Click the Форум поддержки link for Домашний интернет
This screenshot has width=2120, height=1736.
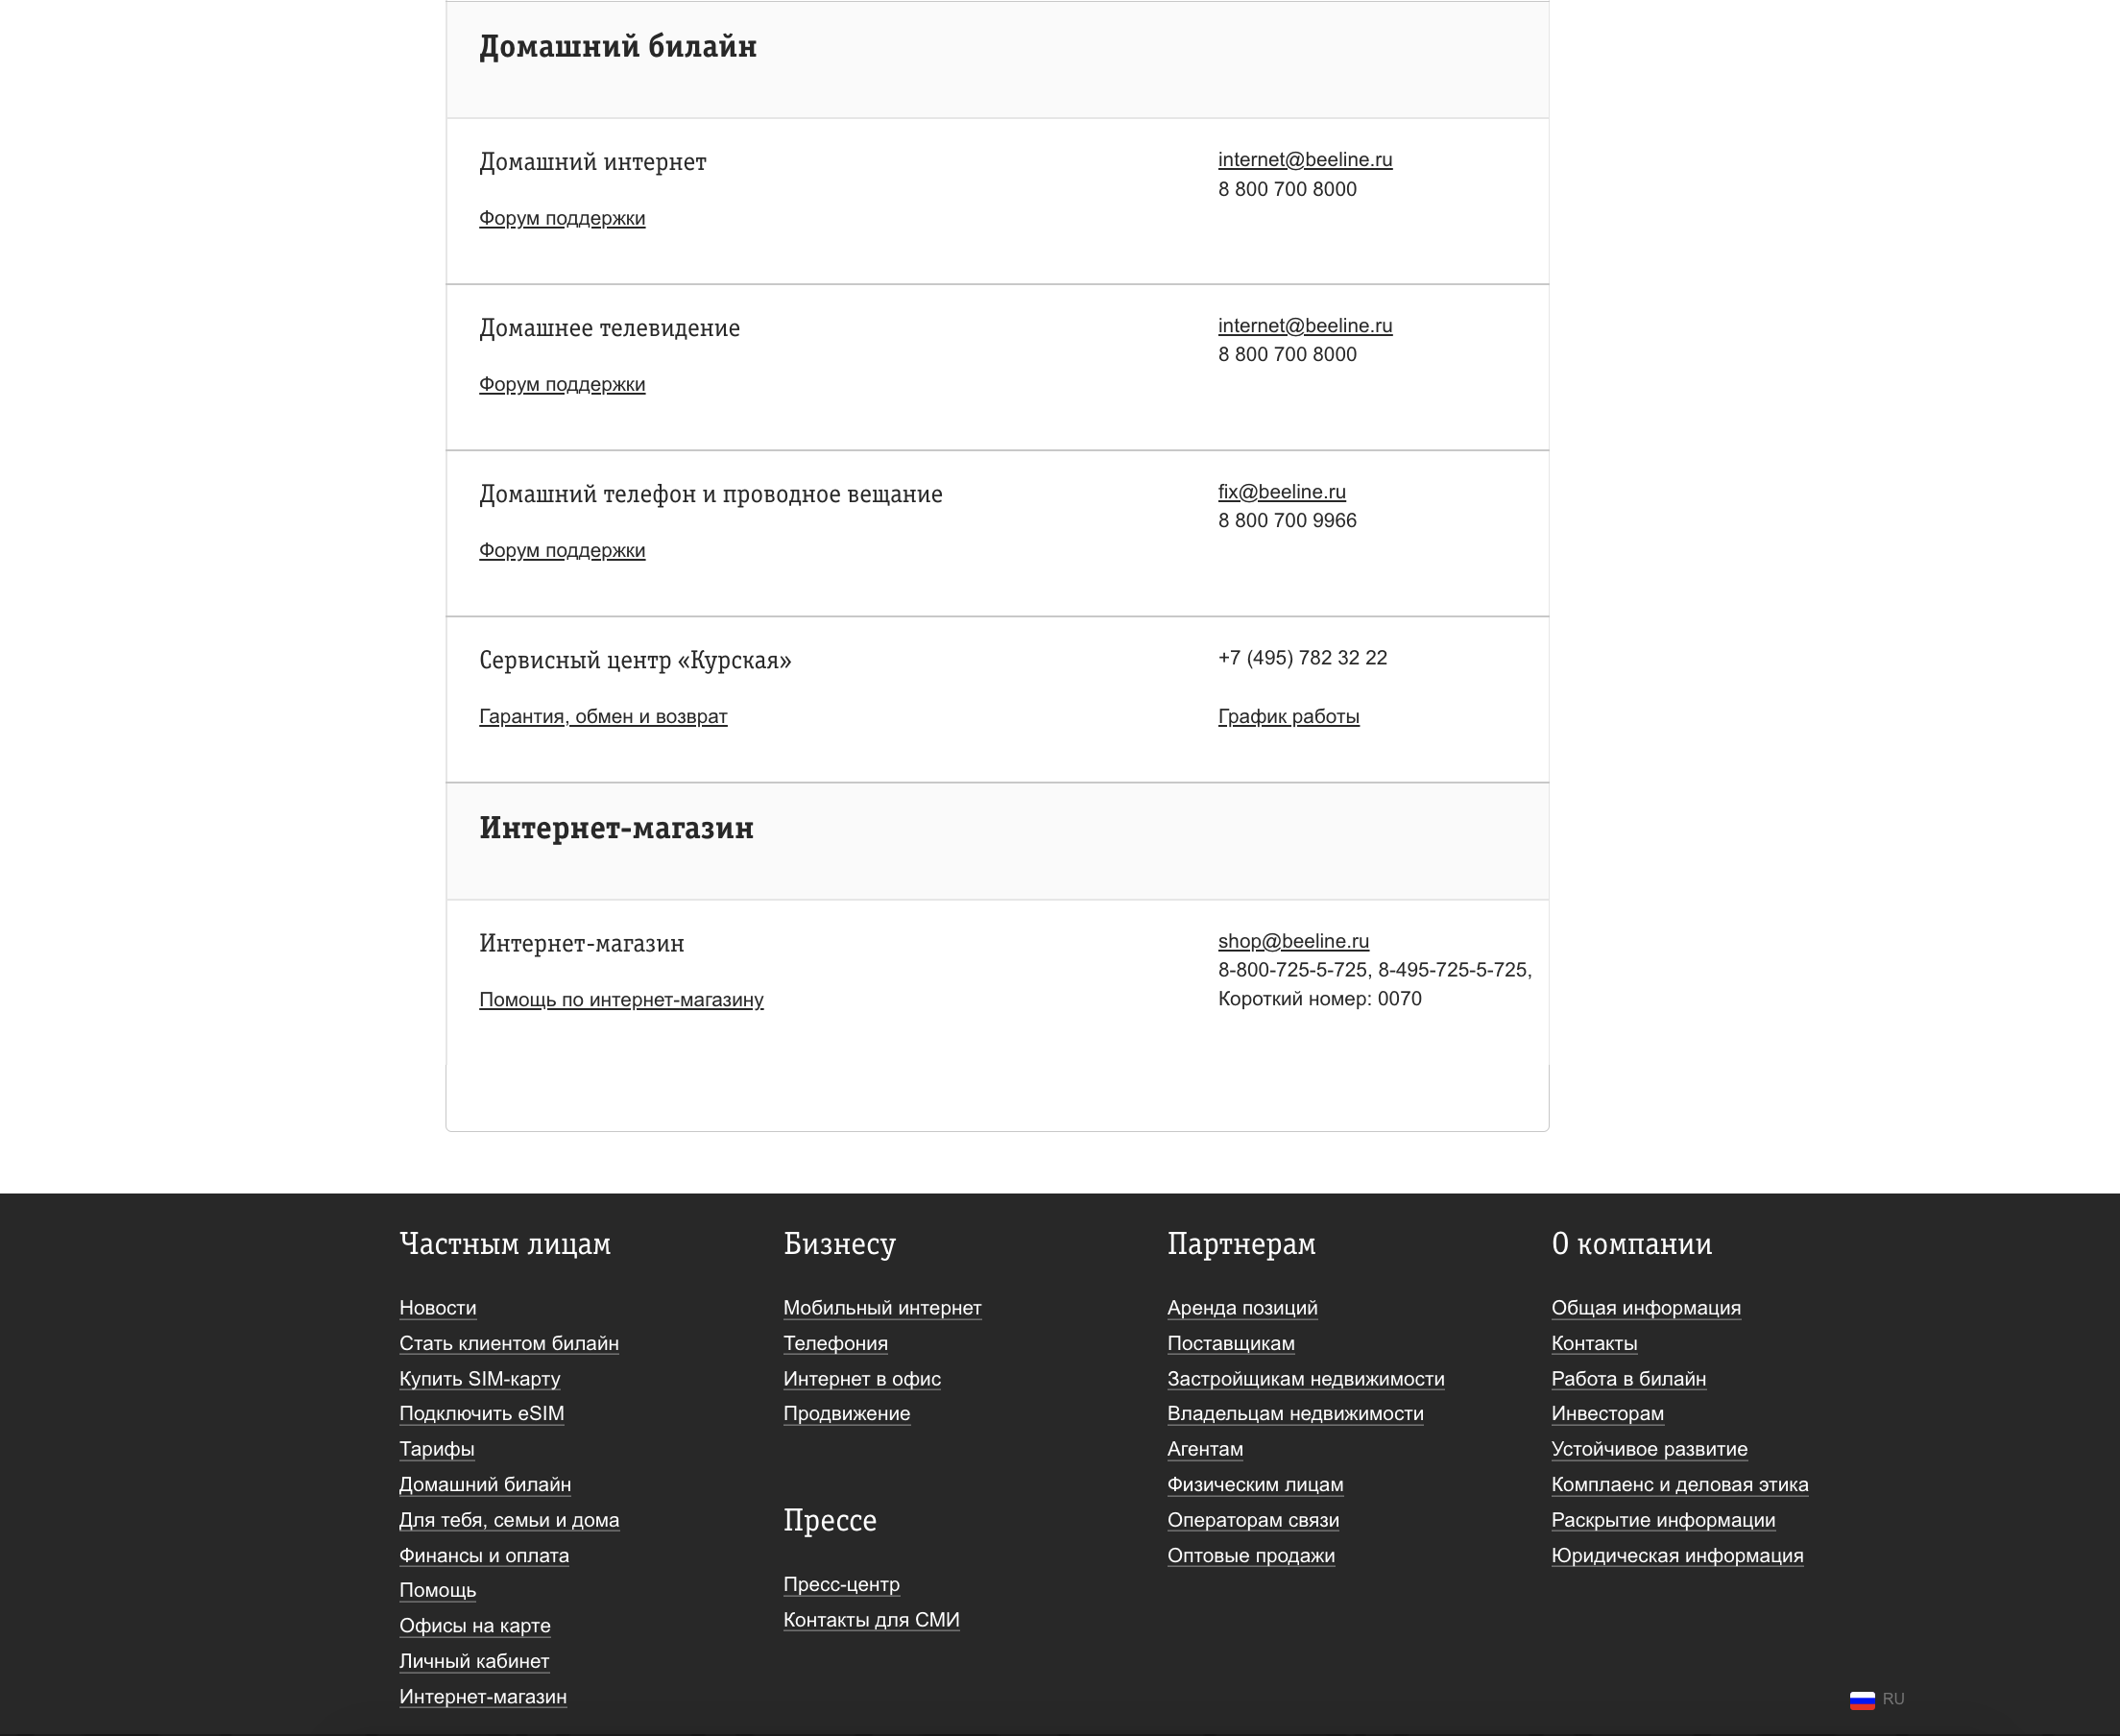click(x=562, y=217)
